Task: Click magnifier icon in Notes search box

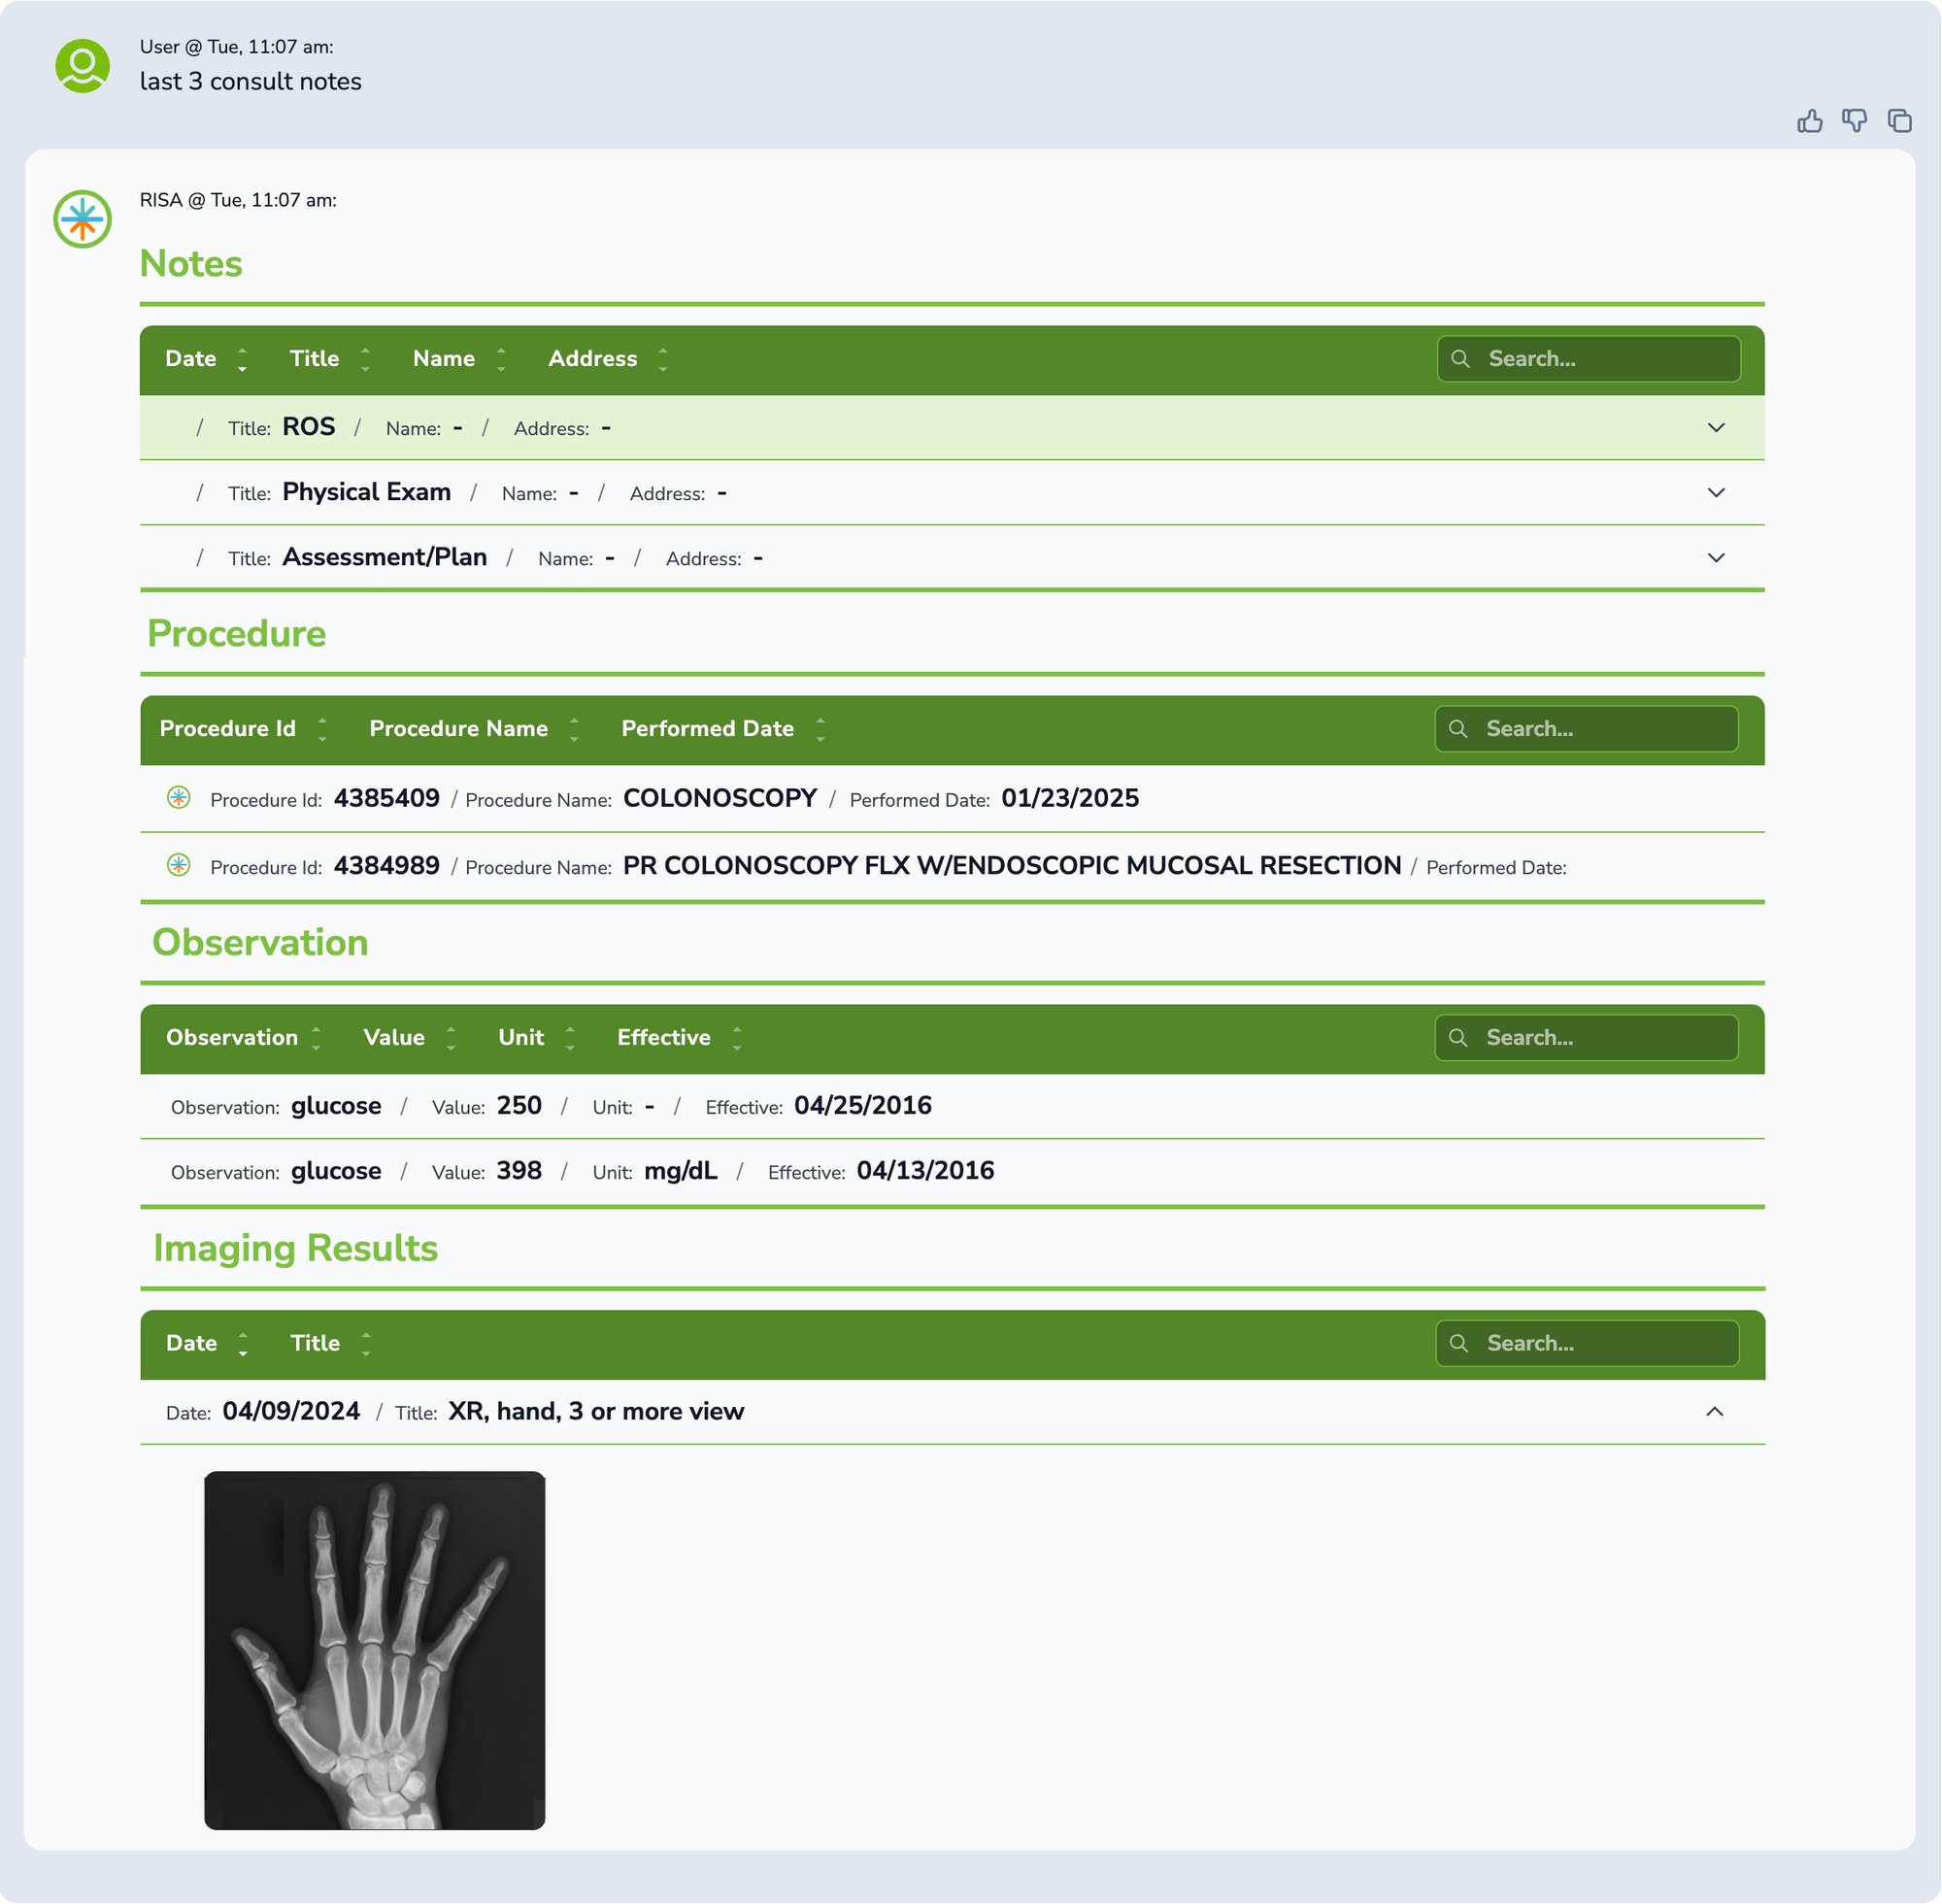Action: [x=1460, y=359]
